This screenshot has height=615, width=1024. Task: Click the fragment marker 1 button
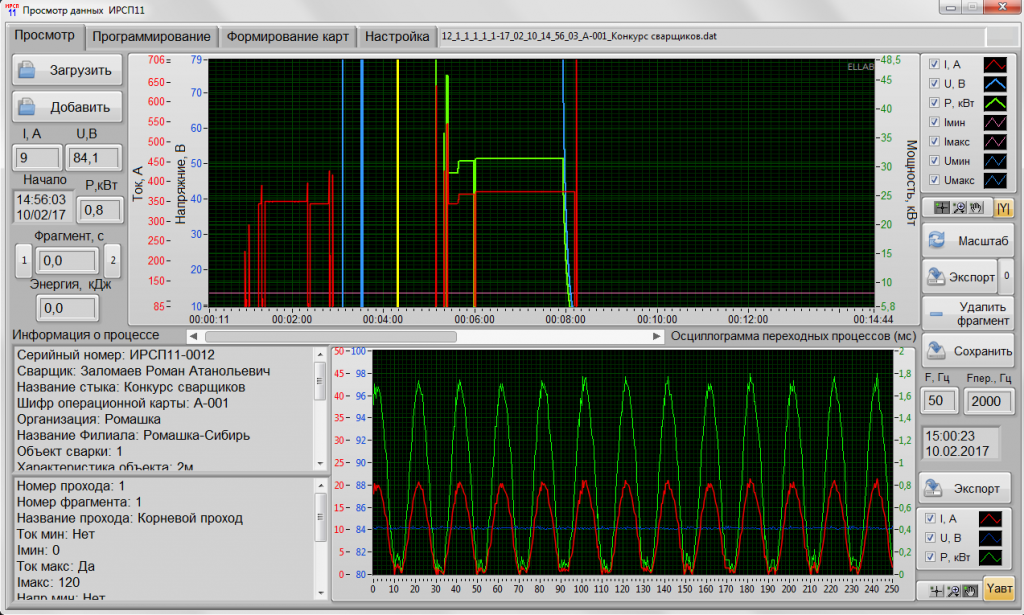(x=24, y=260)
